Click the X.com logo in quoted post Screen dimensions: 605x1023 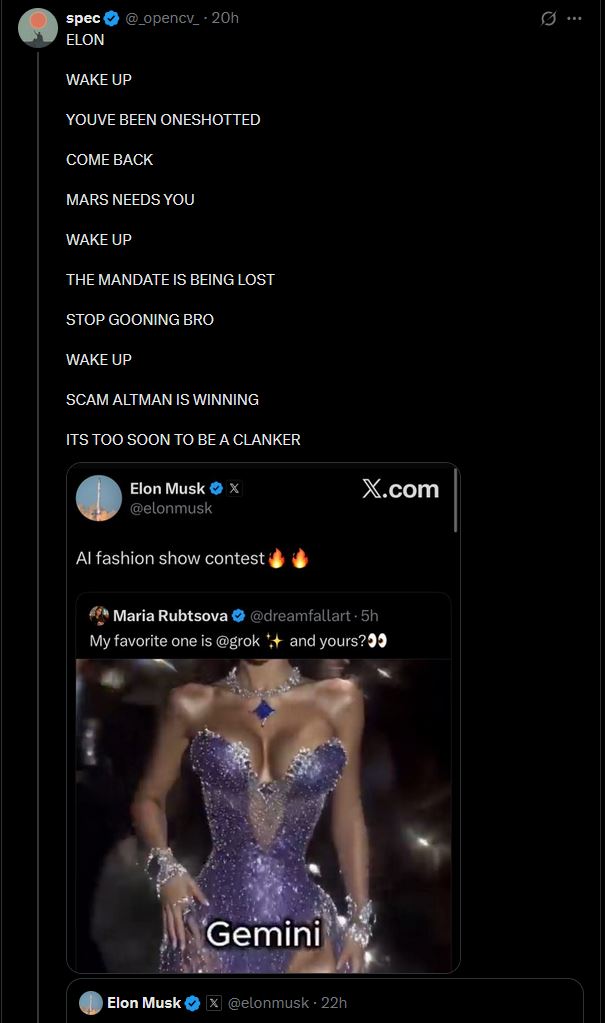pyautogui.click(x=401, y=489)
